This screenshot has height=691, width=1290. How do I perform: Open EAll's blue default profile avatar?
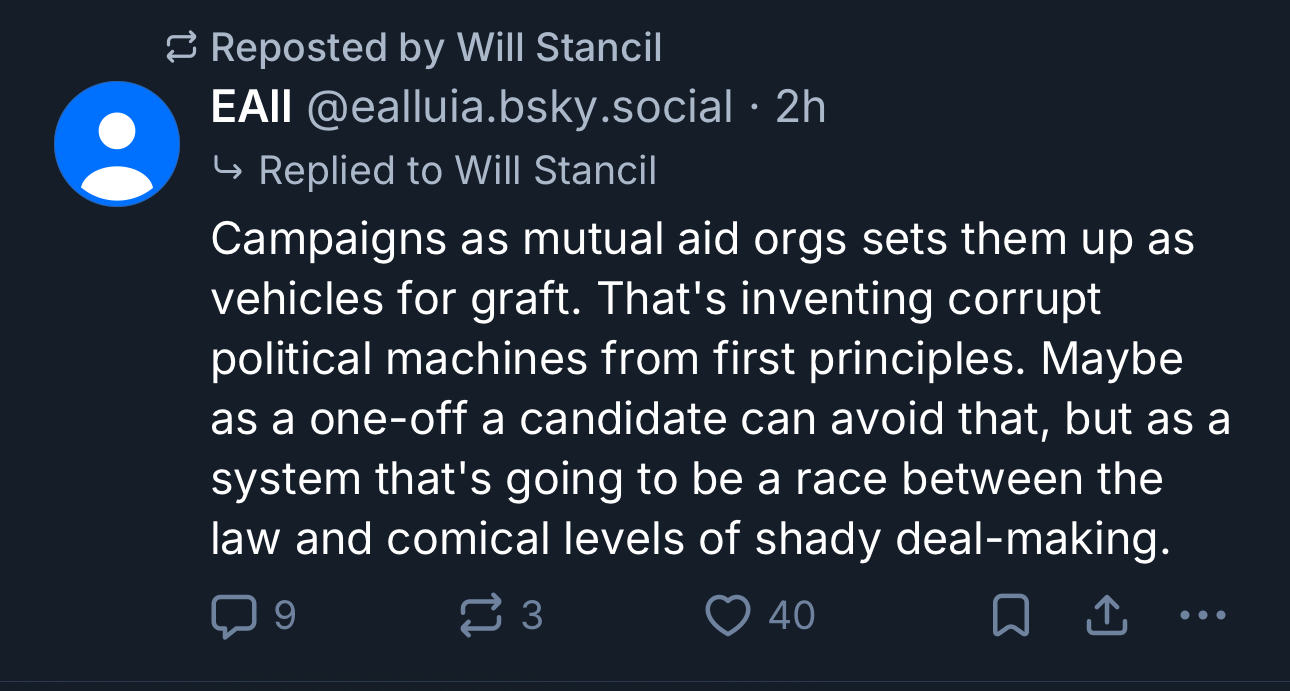tap(117, 144)
